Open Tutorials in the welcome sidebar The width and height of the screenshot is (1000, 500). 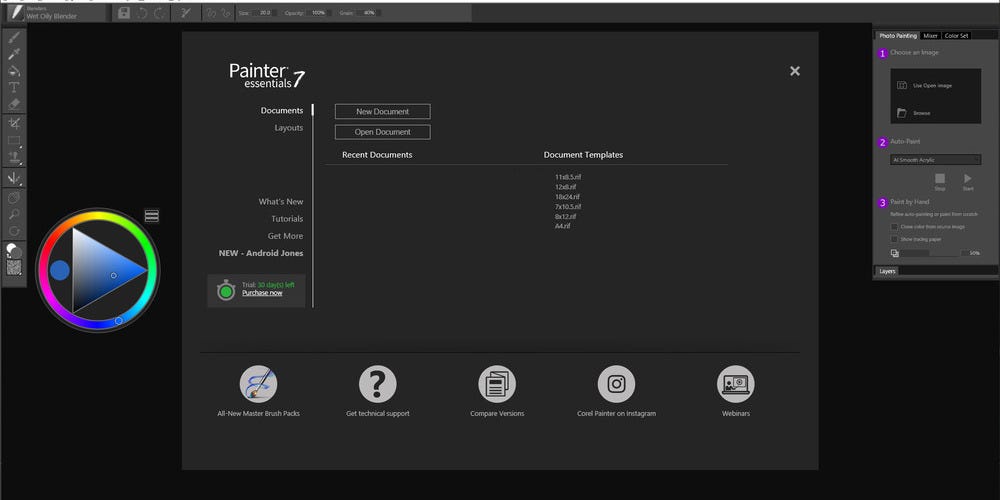tap(287, 219)
